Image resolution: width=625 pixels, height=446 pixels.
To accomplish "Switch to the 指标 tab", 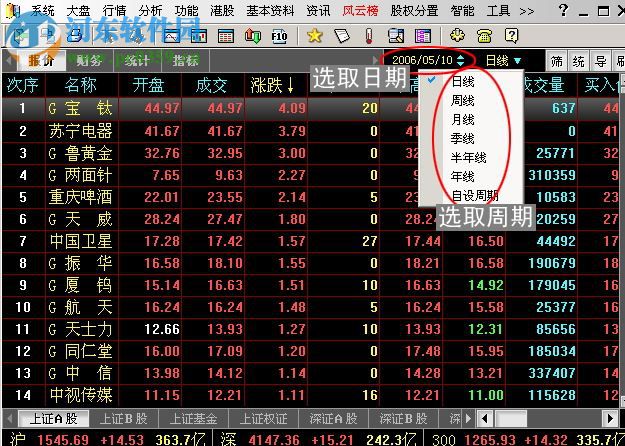I will click(x=185, y=61).
